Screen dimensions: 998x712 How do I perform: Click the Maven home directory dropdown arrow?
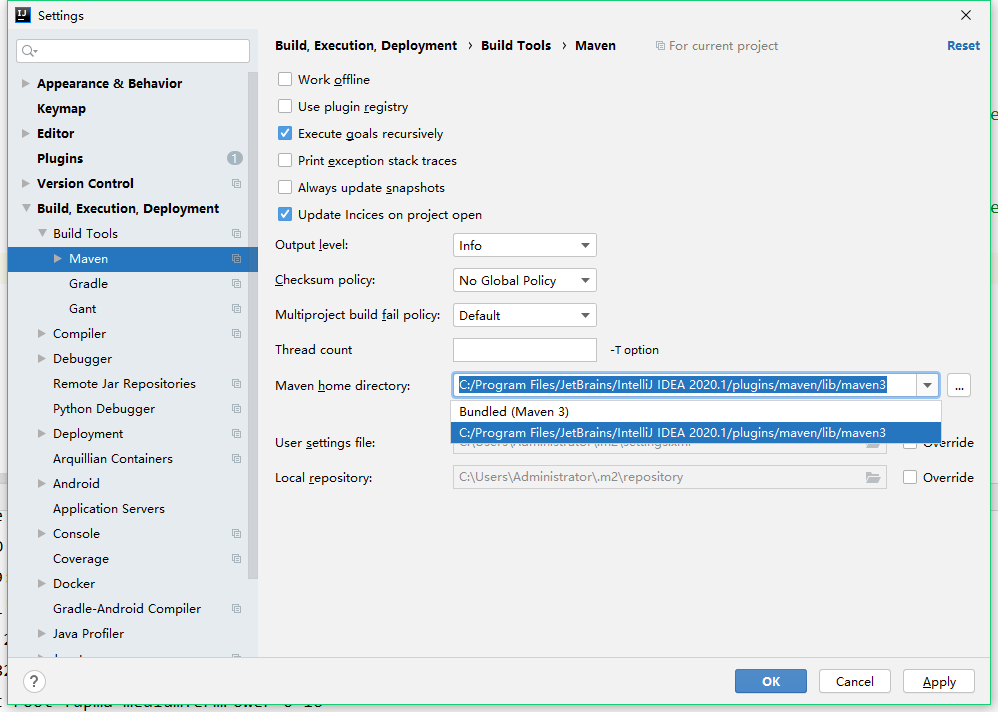coord(927,385)
